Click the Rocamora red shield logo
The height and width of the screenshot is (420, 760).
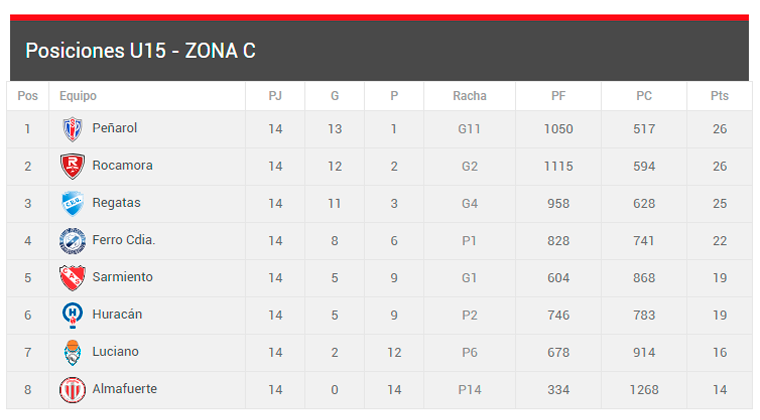(72, 166)
